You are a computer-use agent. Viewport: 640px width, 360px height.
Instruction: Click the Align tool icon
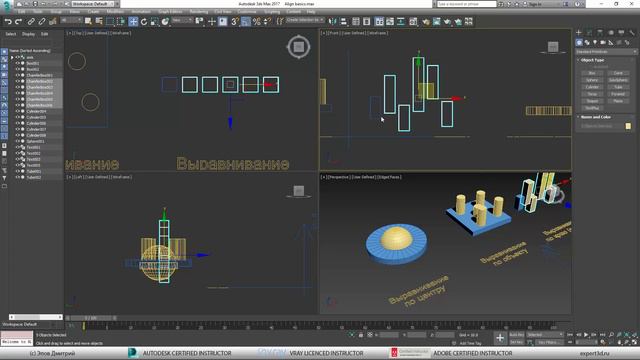344,22
